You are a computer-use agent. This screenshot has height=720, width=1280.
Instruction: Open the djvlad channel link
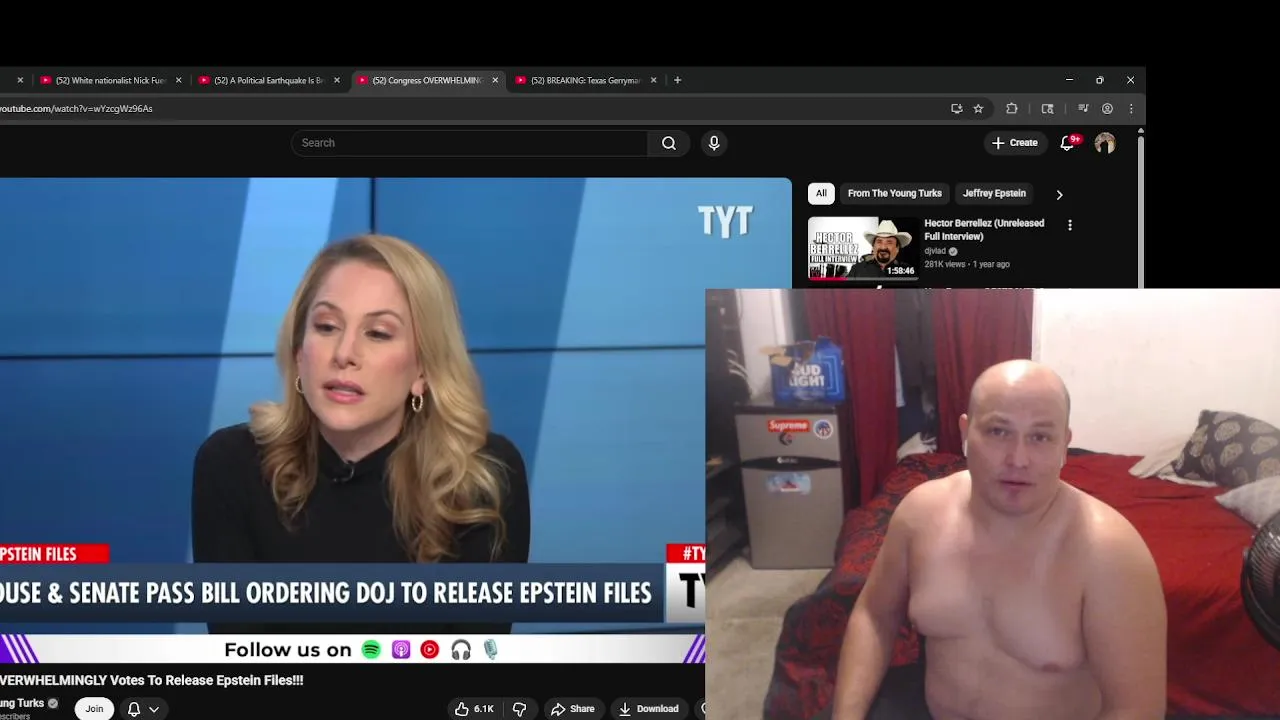click(x=935, y=251)
